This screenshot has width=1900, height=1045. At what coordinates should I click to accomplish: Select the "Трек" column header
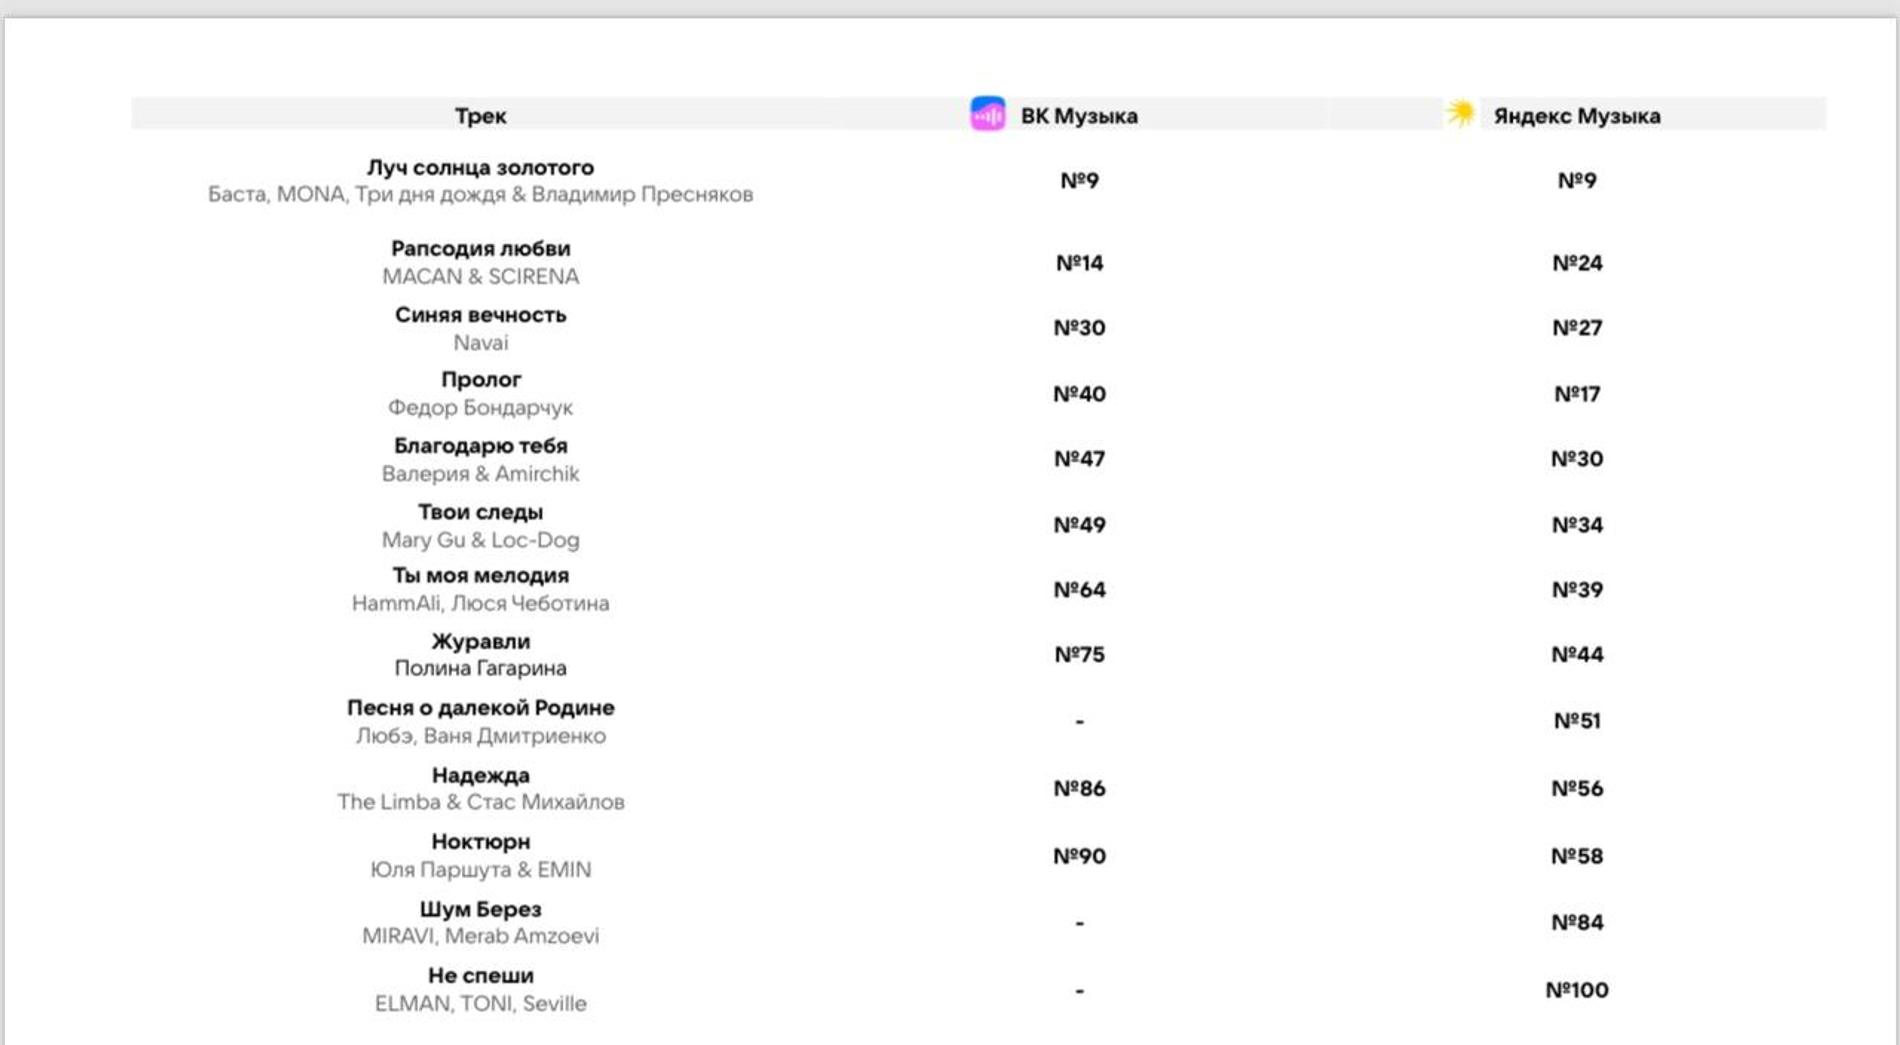click(480, 116)
